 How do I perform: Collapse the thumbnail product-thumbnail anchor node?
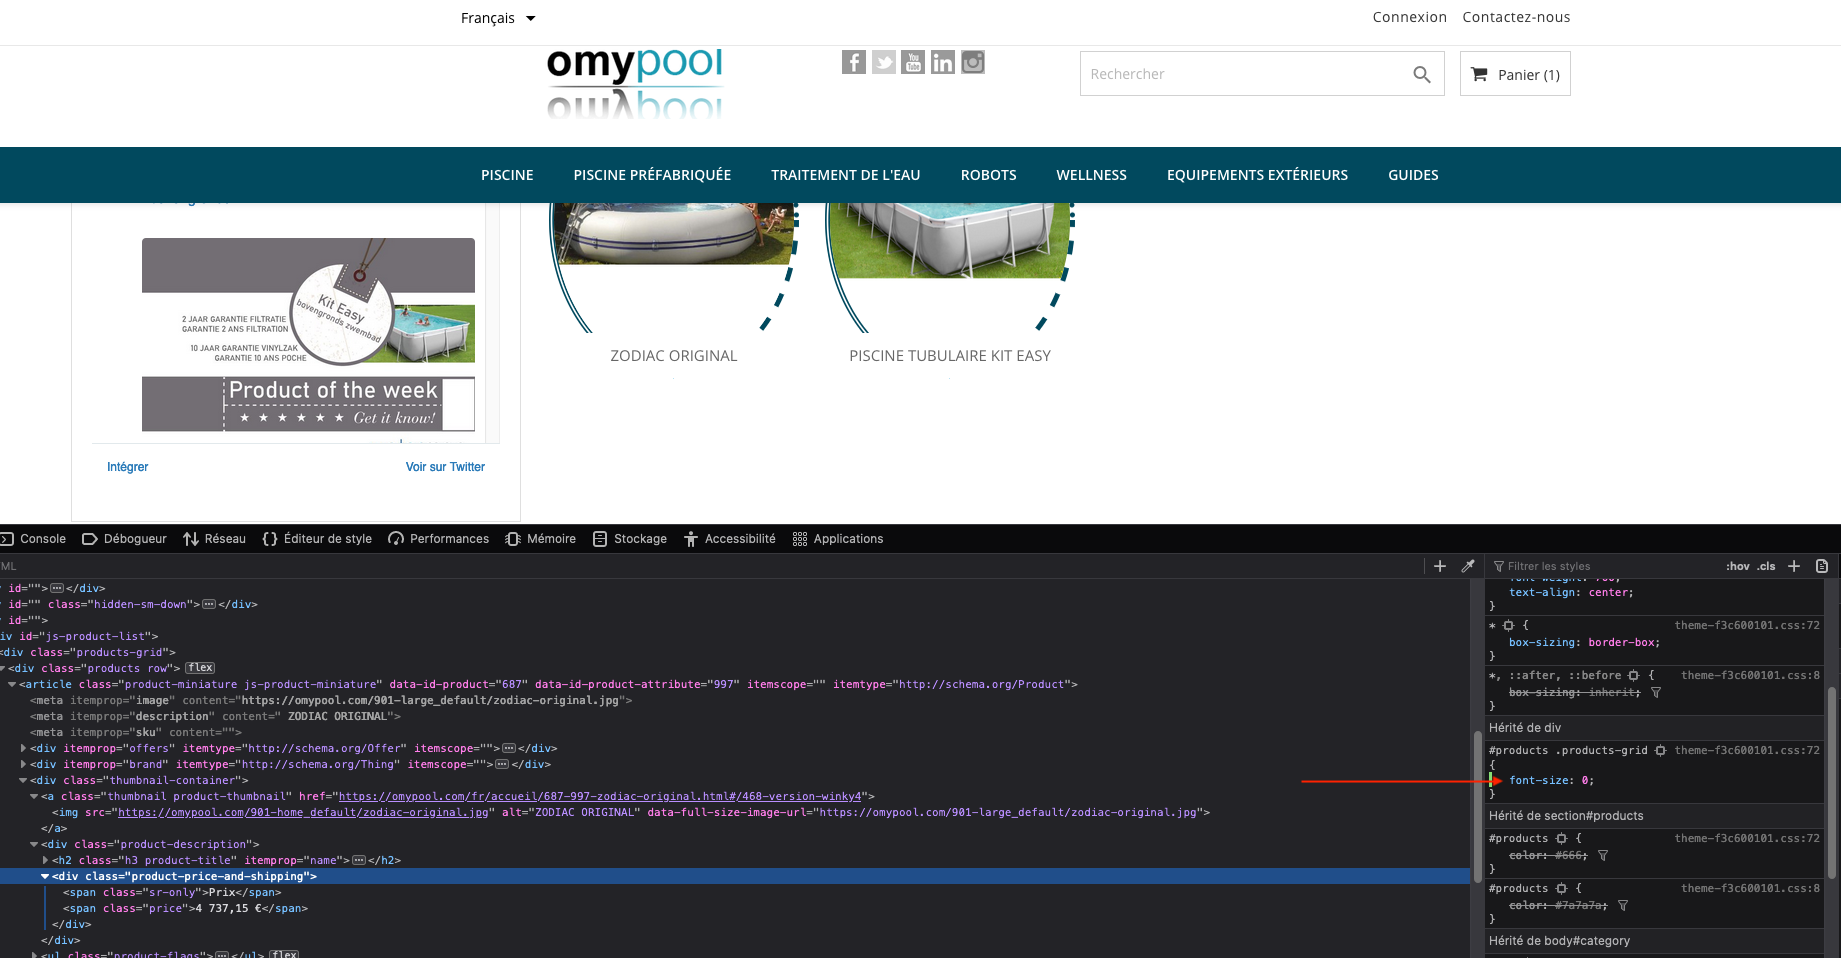coord(34,796)
